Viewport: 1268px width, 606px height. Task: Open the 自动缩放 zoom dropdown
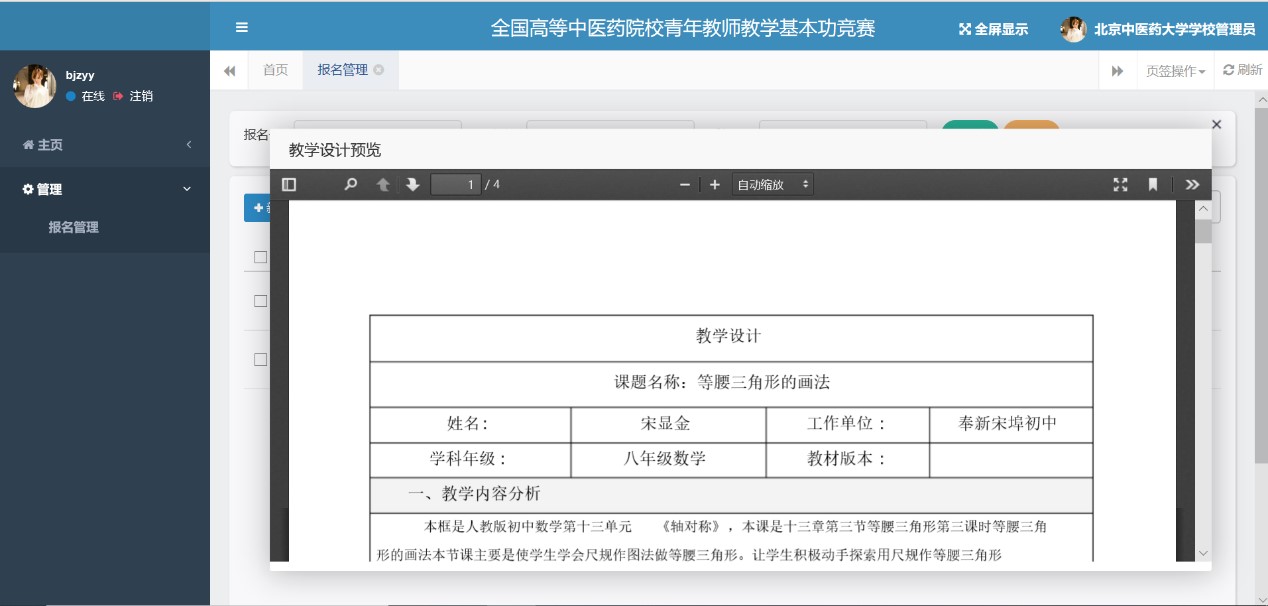coord(772,185)
